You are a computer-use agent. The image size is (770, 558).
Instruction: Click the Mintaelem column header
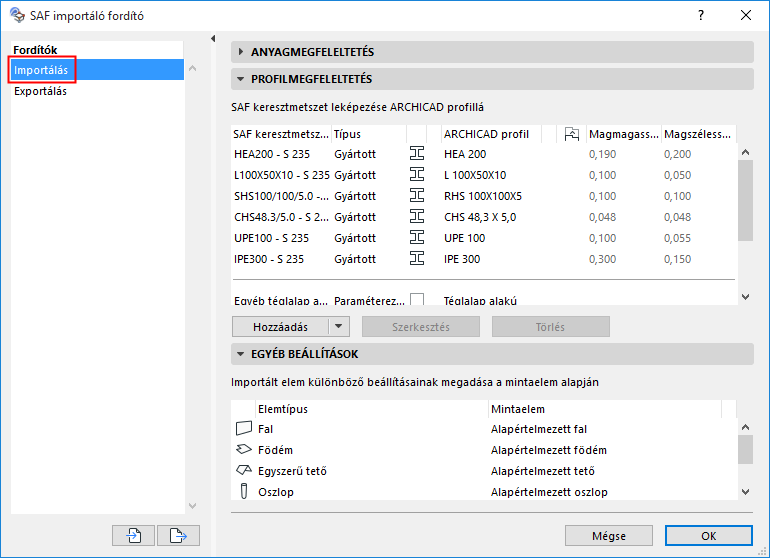(x=605, y=409)
